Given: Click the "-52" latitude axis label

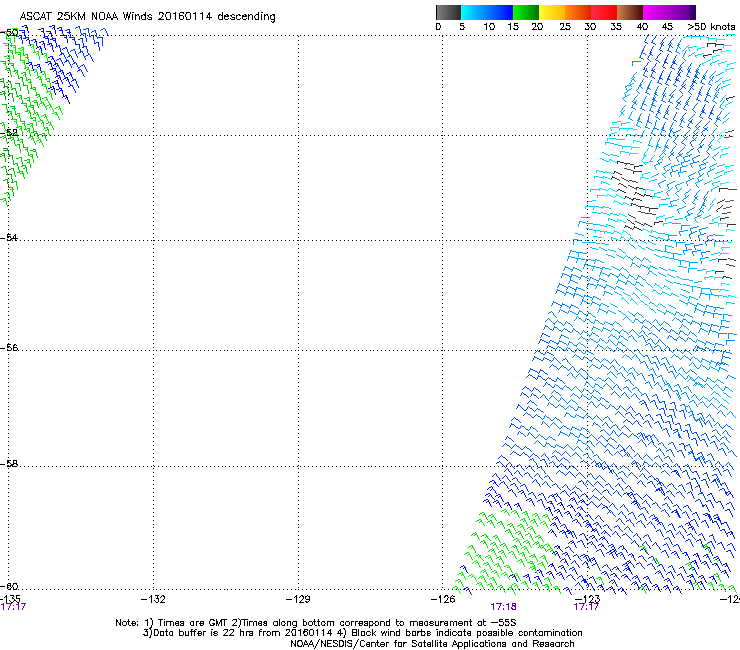Looking at the screenshot, I should coord(9,133).
